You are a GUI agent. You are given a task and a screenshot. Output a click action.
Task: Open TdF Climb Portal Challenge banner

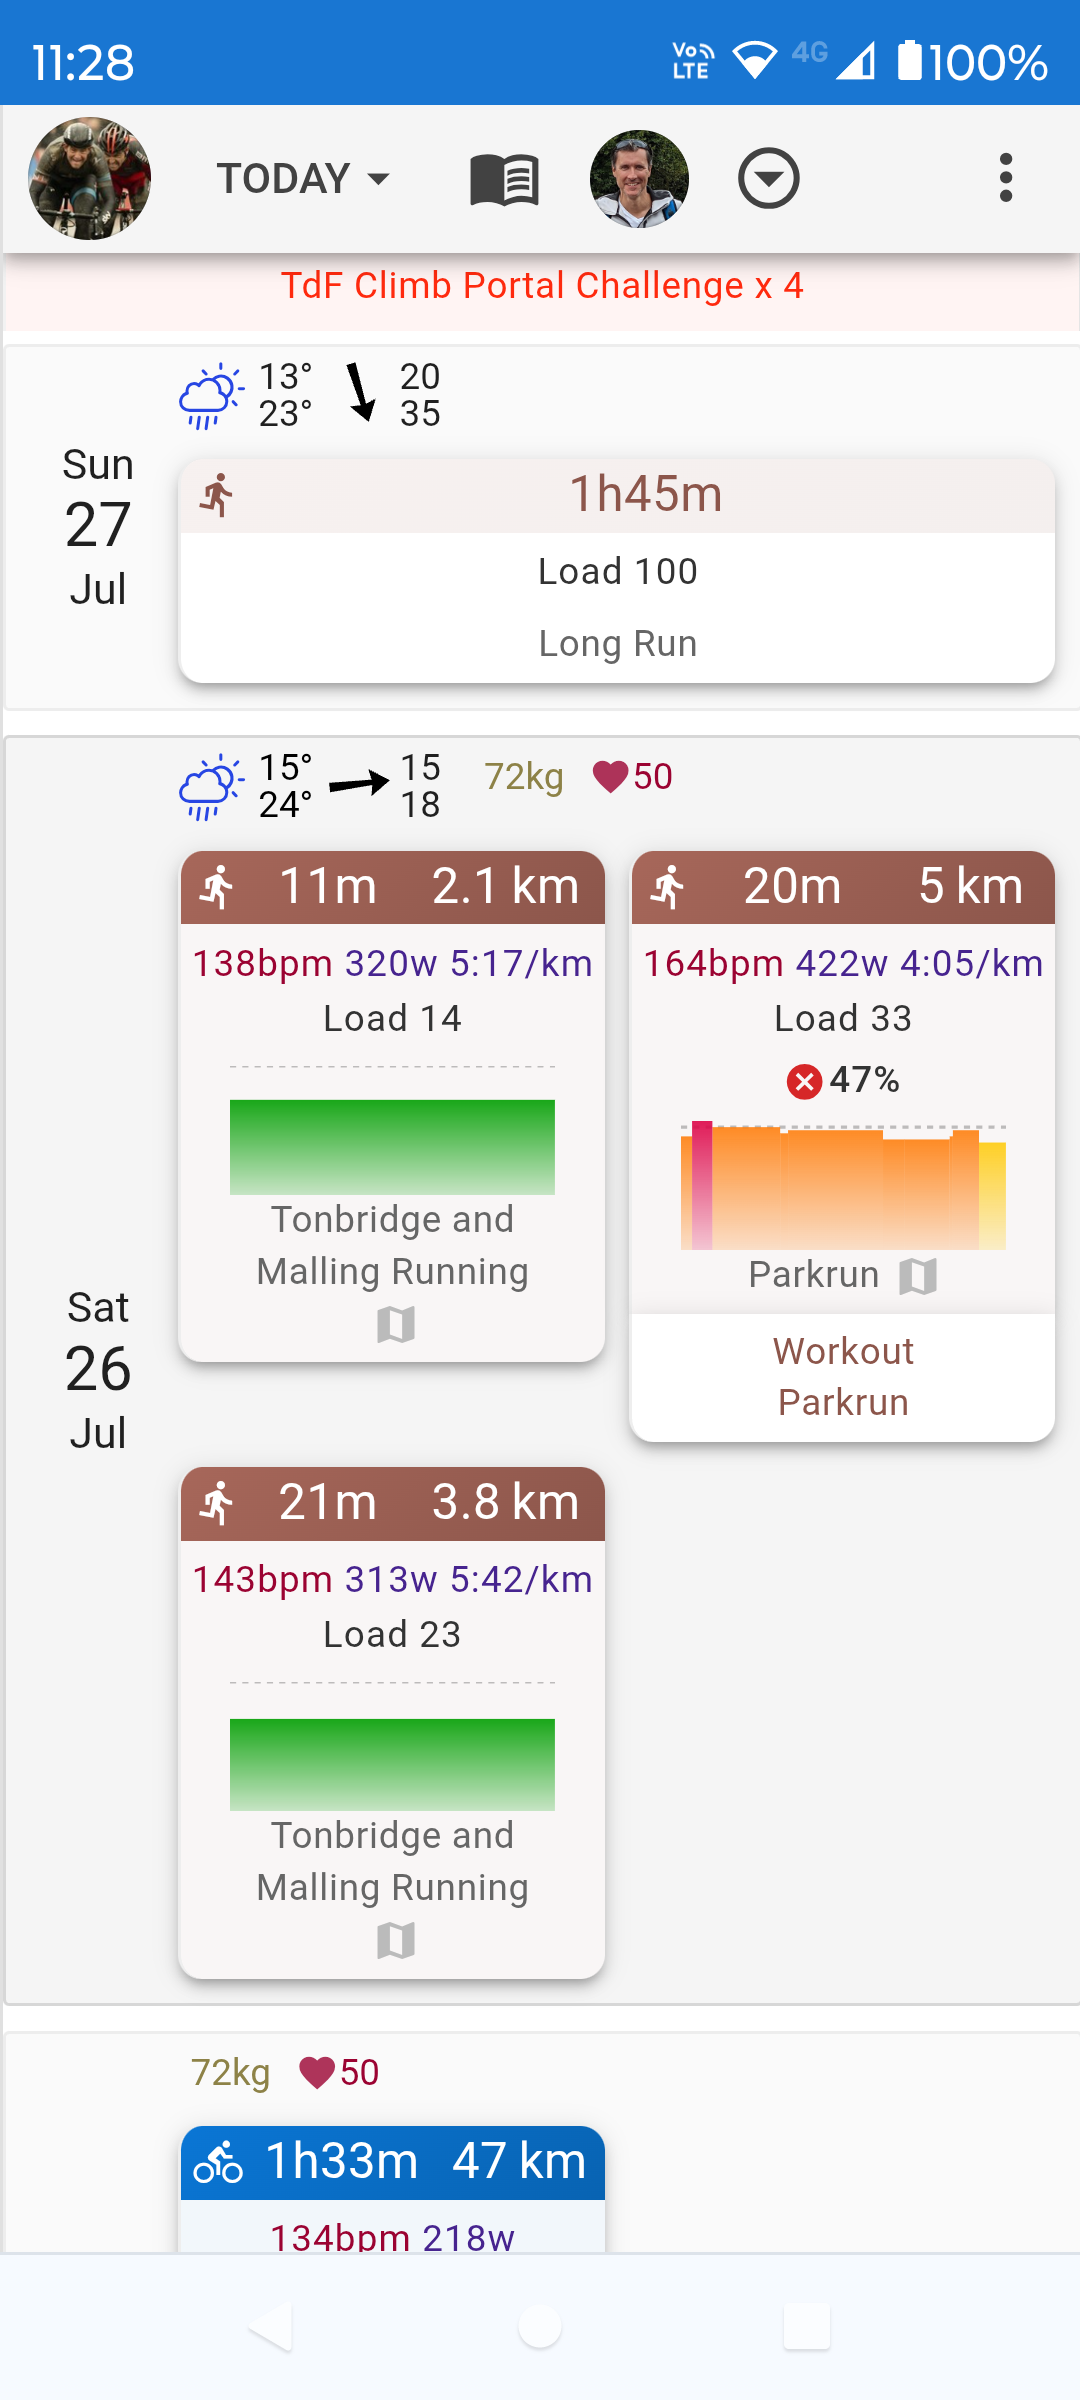tap(542, 286)
